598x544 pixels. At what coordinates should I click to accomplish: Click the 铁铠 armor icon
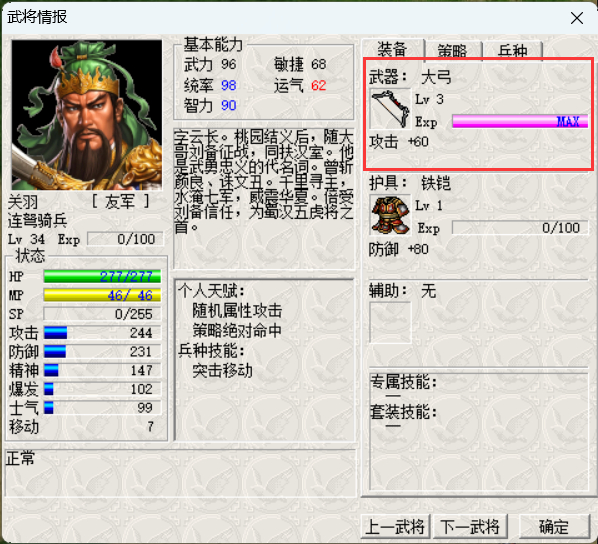[390, 215]
